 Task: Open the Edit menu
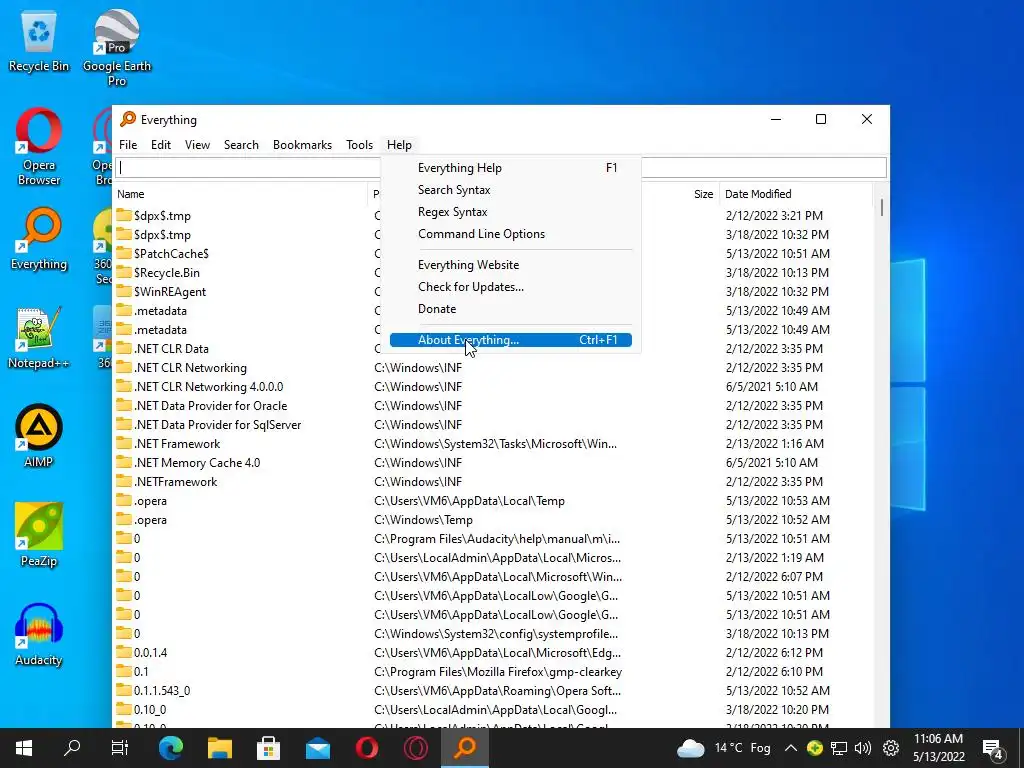pyautogui.click(x=161, y=145)
